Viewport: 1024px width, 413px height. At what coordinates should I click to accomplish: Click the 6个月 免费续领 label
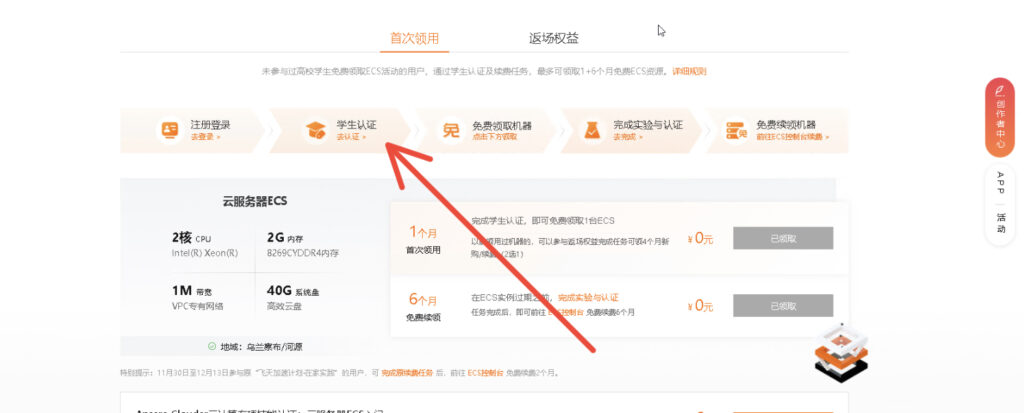(423, 307)
